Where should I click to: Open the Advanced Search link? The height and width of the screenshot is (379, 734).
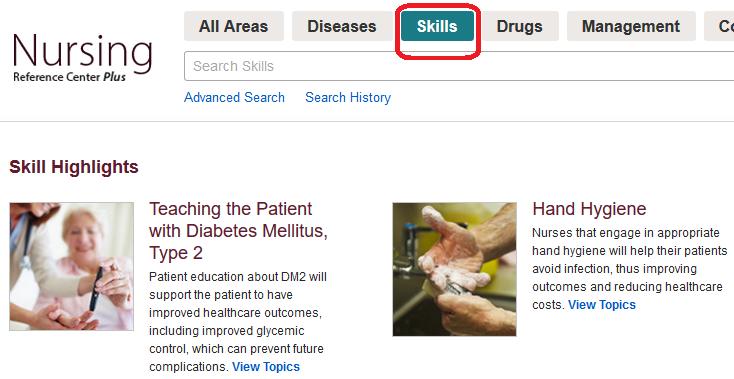[234, 97]
